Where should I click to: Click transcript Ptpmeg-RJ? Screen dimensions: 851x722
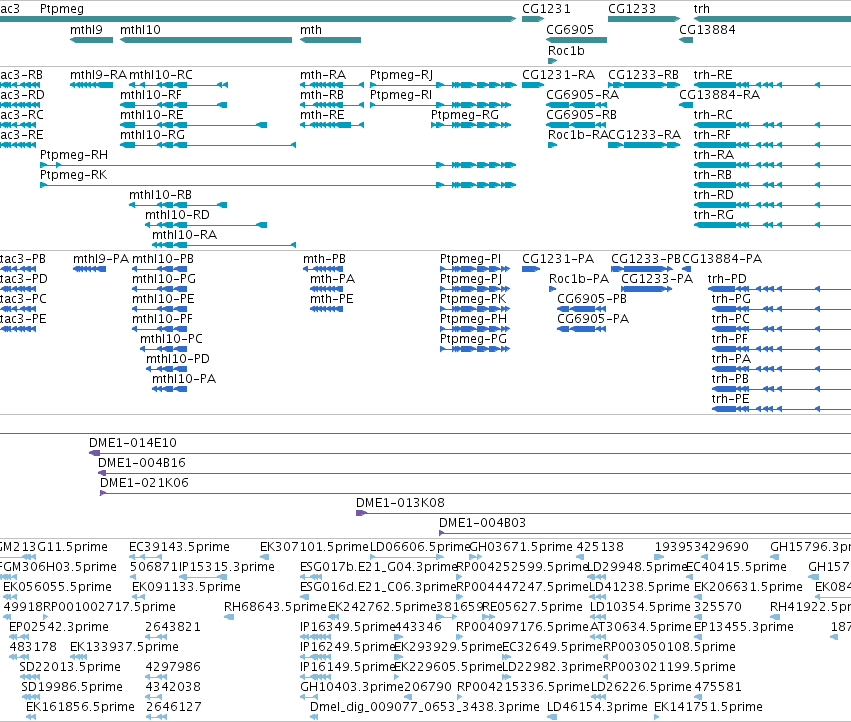tap(443, 85)
